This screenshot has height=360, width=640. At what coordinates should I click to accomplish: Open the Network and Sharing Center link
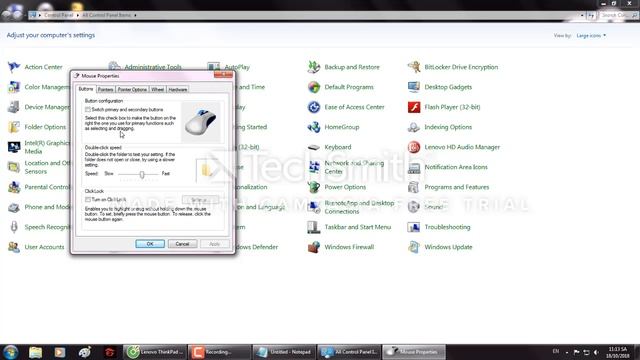pos(354,167)
